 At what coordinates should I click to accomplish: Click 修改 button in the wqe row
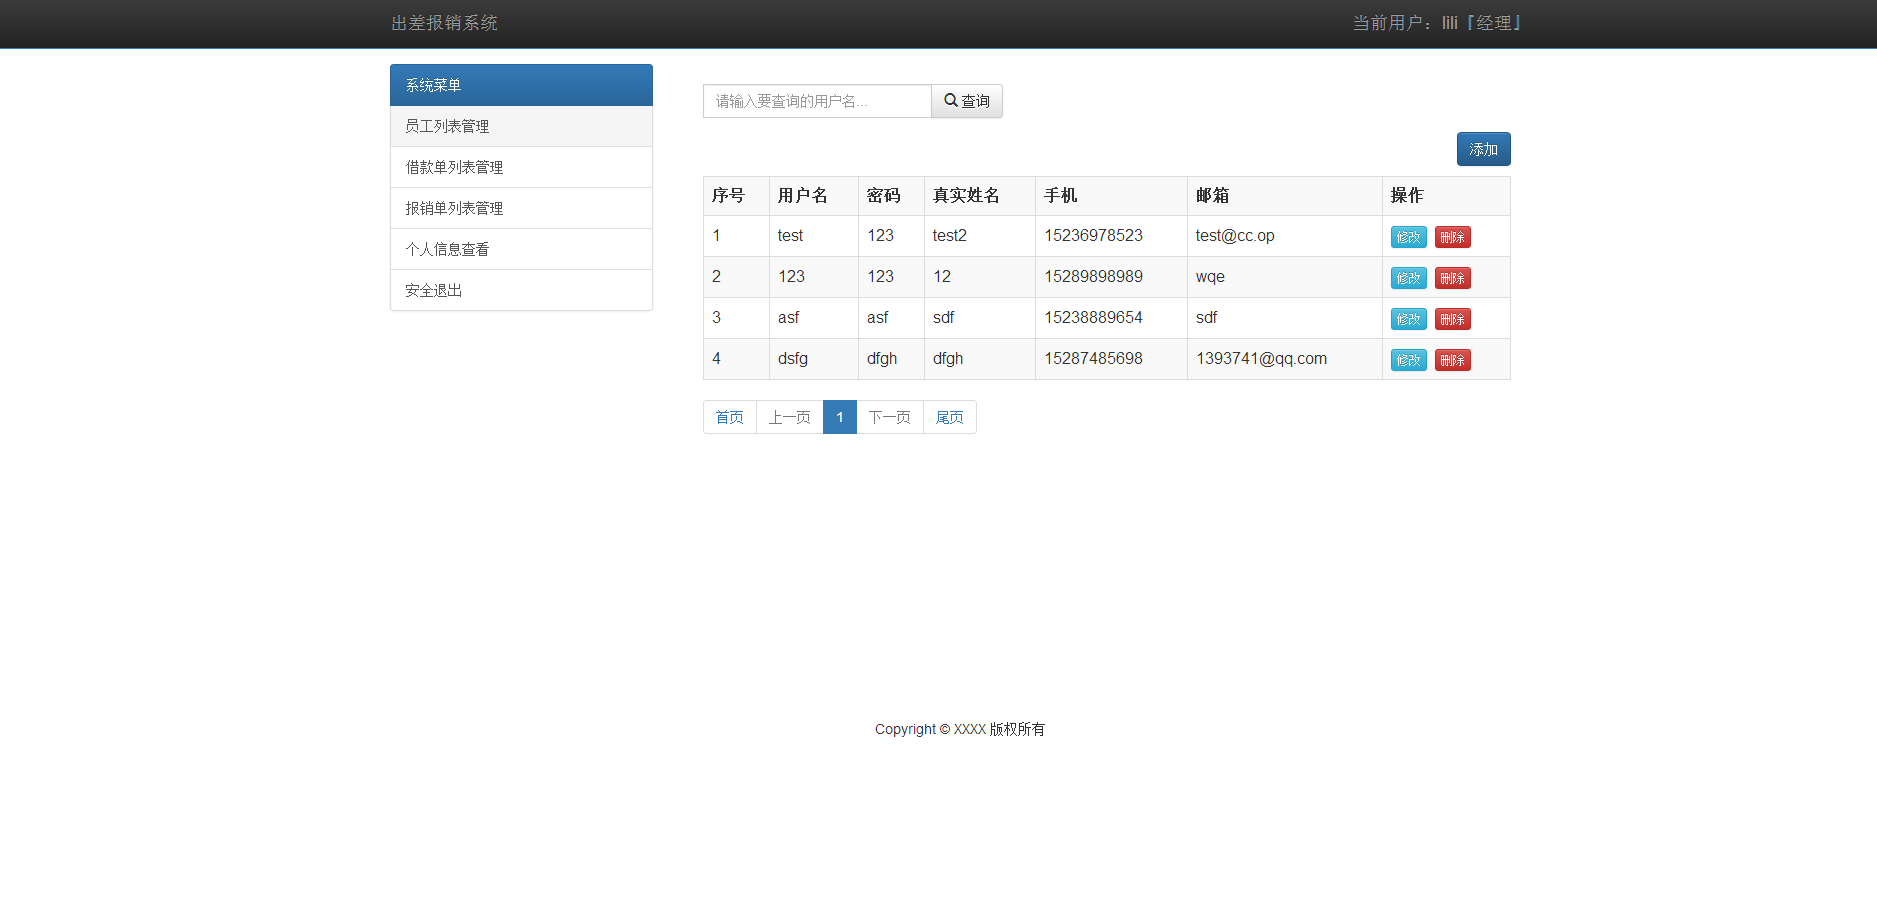1408,278
